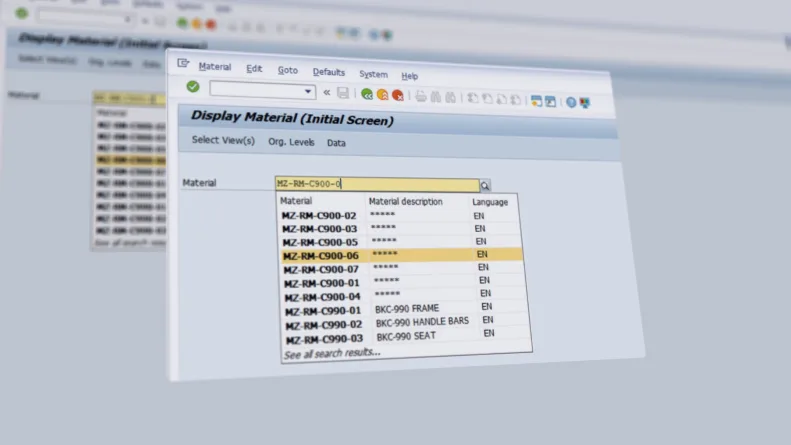
Task: Open the Material menu
Action: point(214,67)
